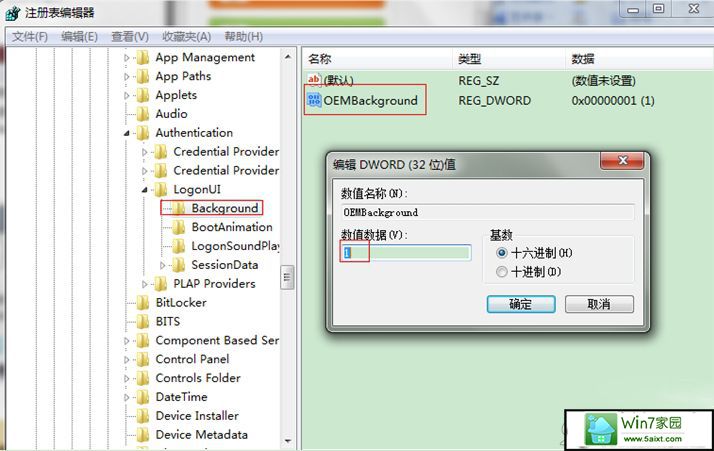Click the Control Panel folder icon

click(x=143, y=359)
